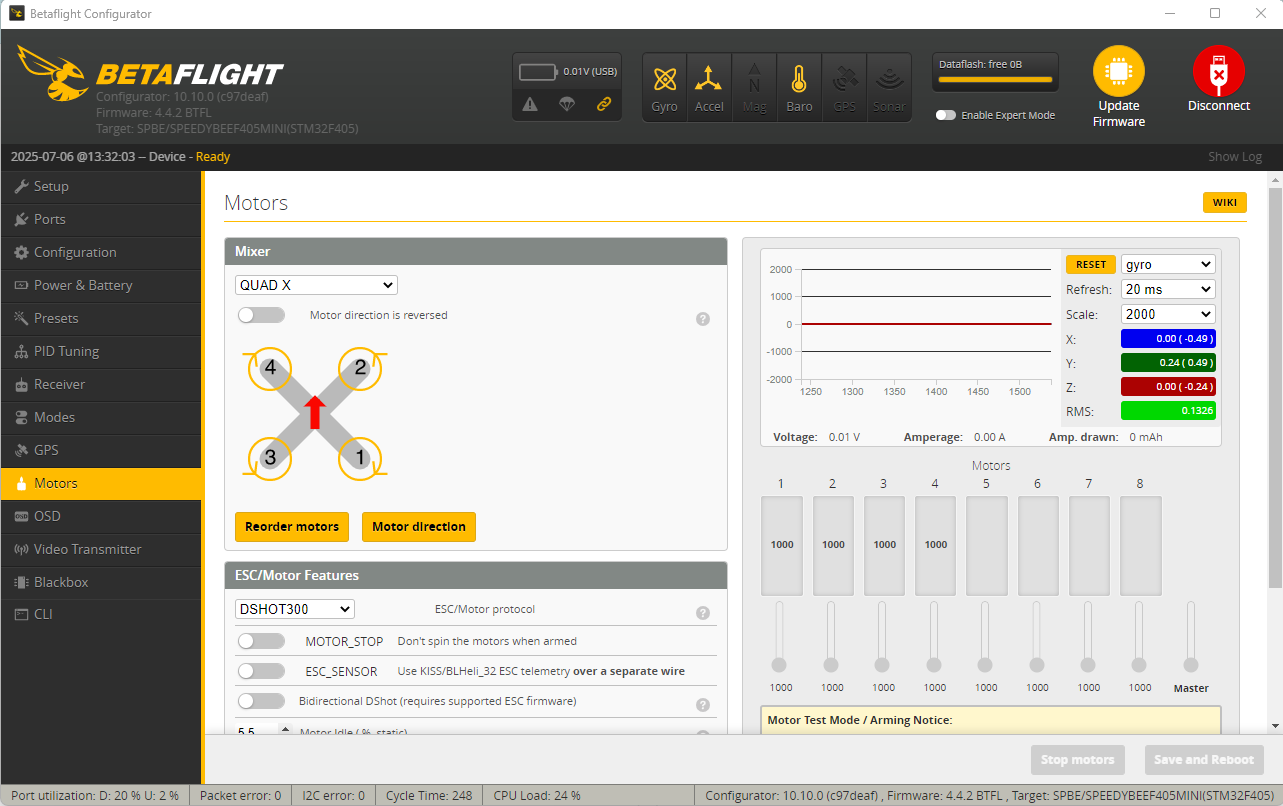The image size is (1283, 806).
Task: Open help for Bidirectional DShot
Action: click(x=702, y=705)
